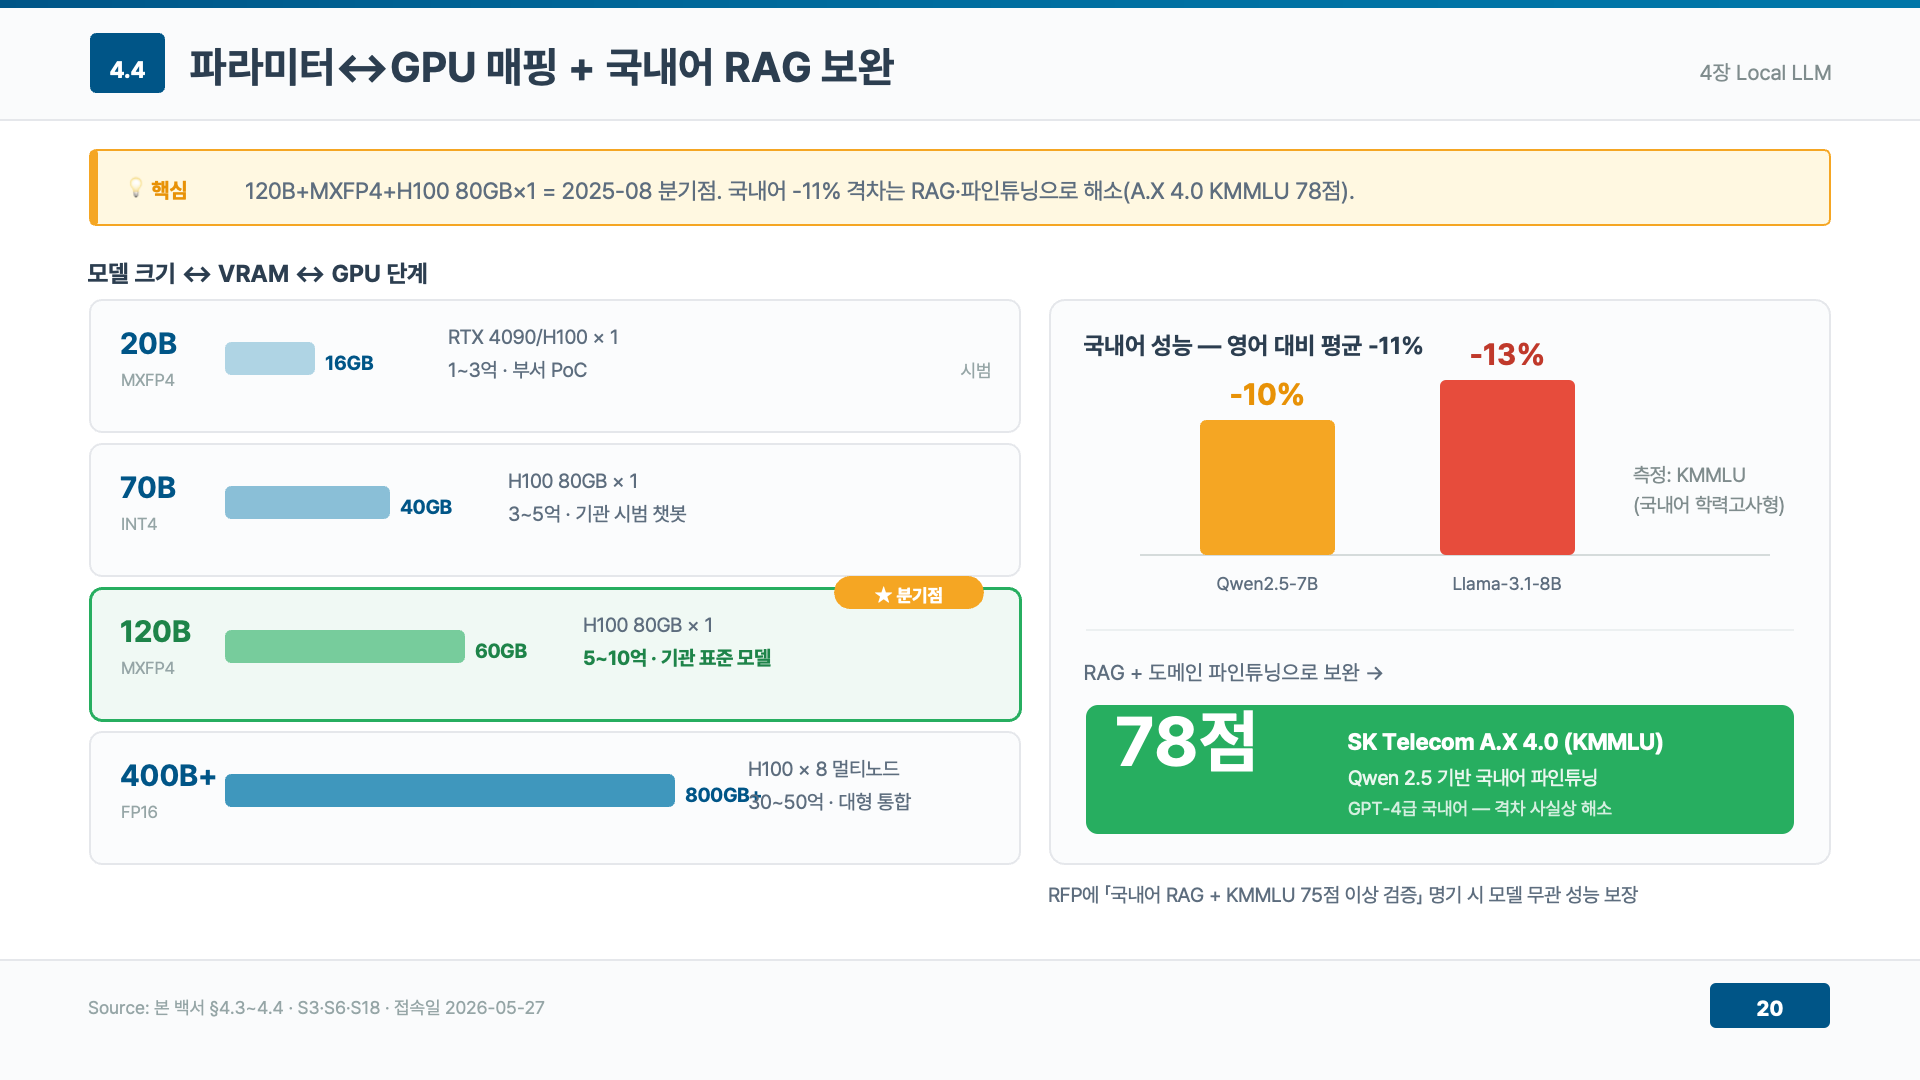Click the green 60GB VRAM bar
The image size is (1920, 1080).
345,646
